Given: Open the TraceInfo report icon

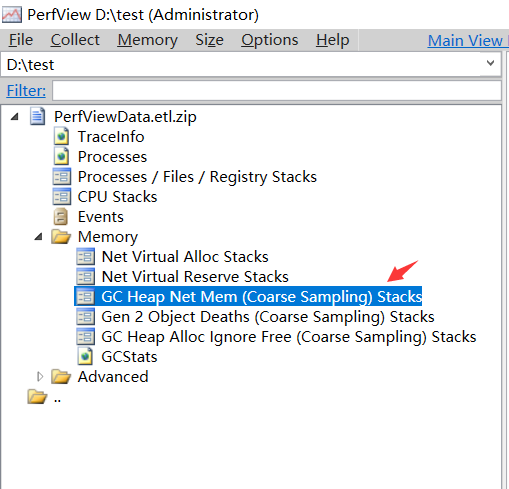Looking at the screenshot, I should [61, 136].
